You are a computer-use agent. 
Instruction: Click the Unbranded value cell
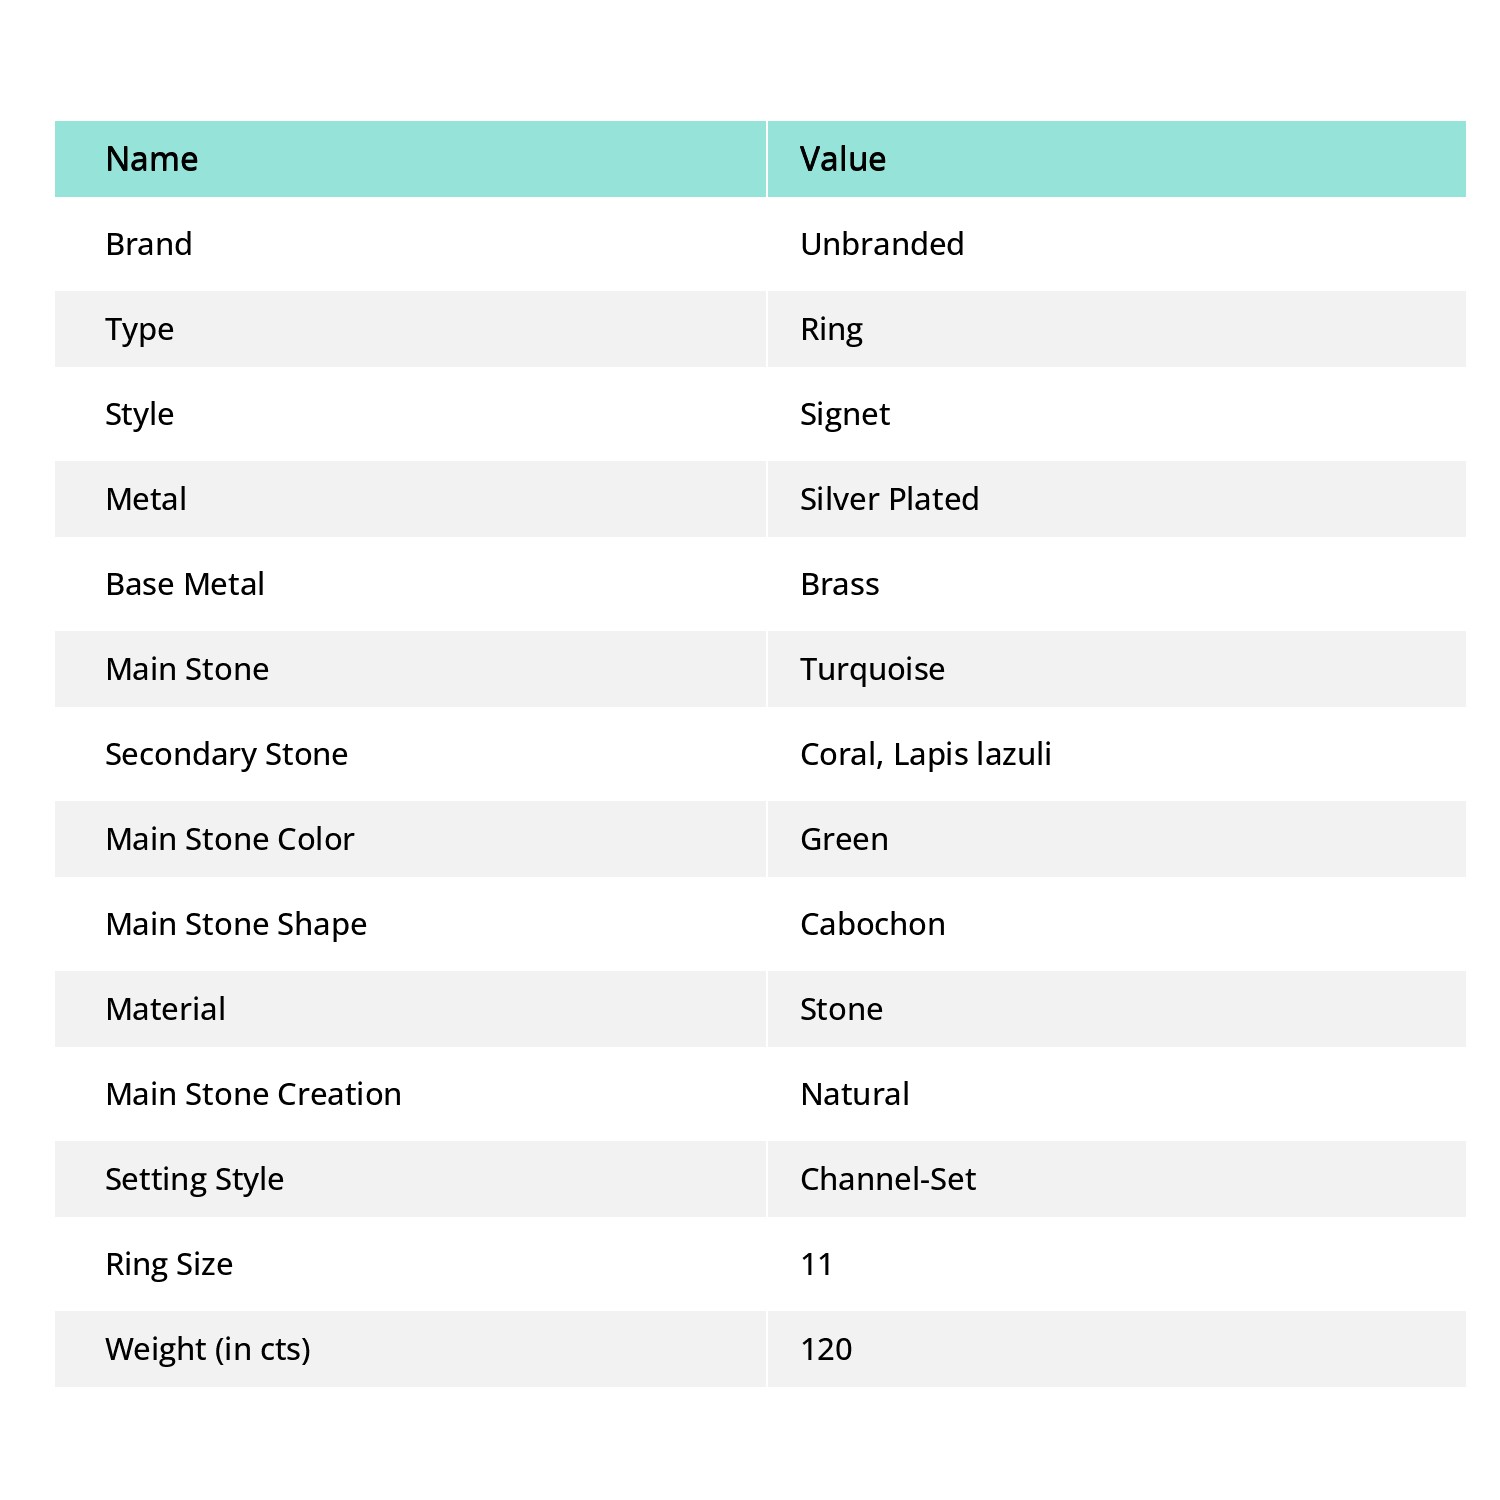[881, 244]
